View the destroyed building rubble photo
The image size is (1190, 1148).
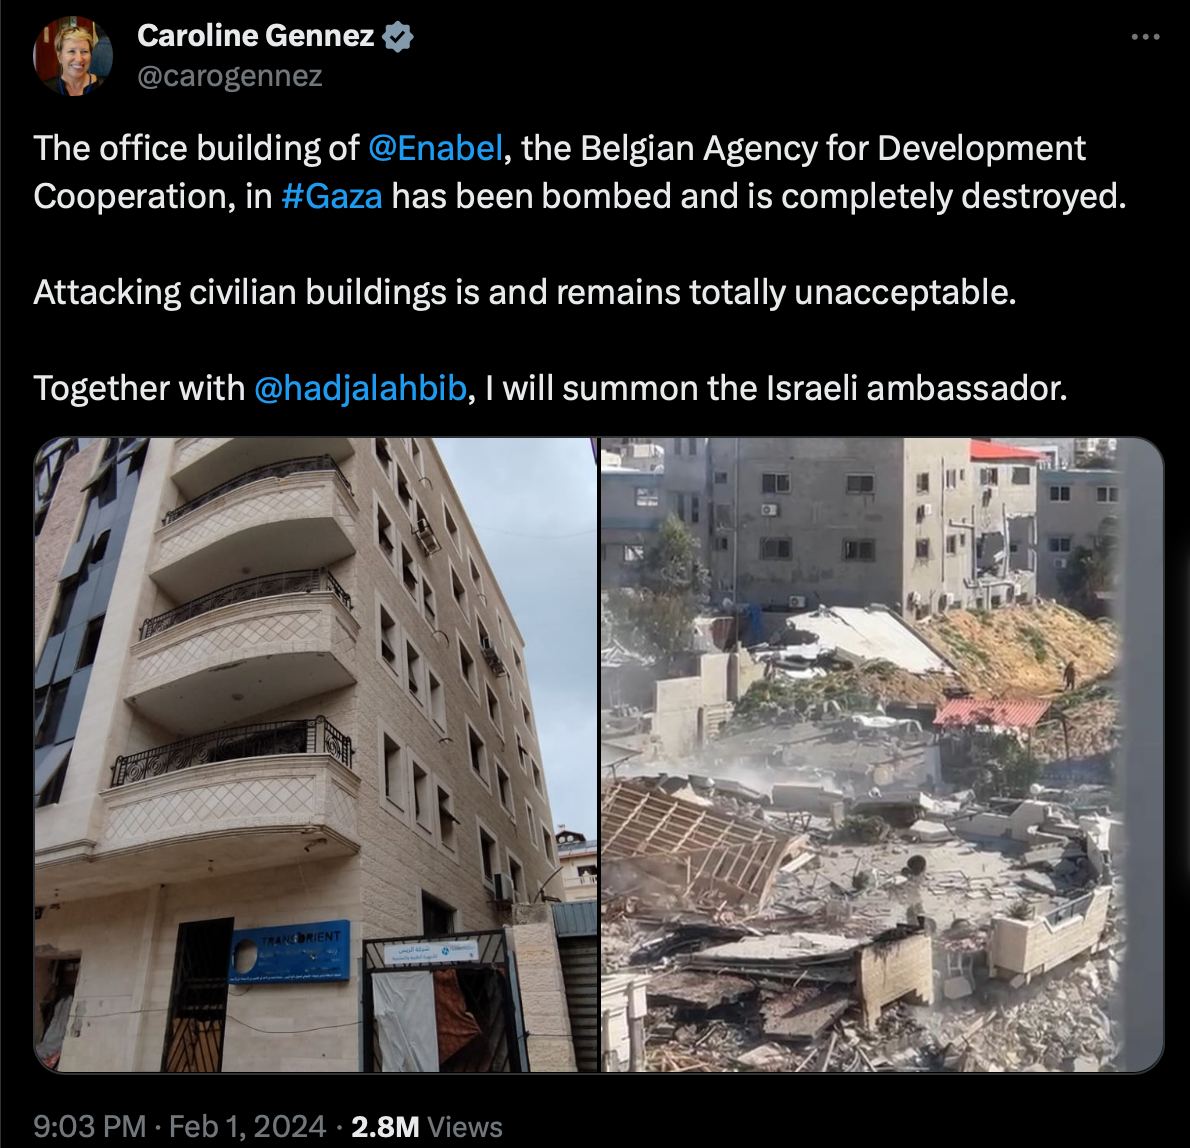click(x=882, y=755)
